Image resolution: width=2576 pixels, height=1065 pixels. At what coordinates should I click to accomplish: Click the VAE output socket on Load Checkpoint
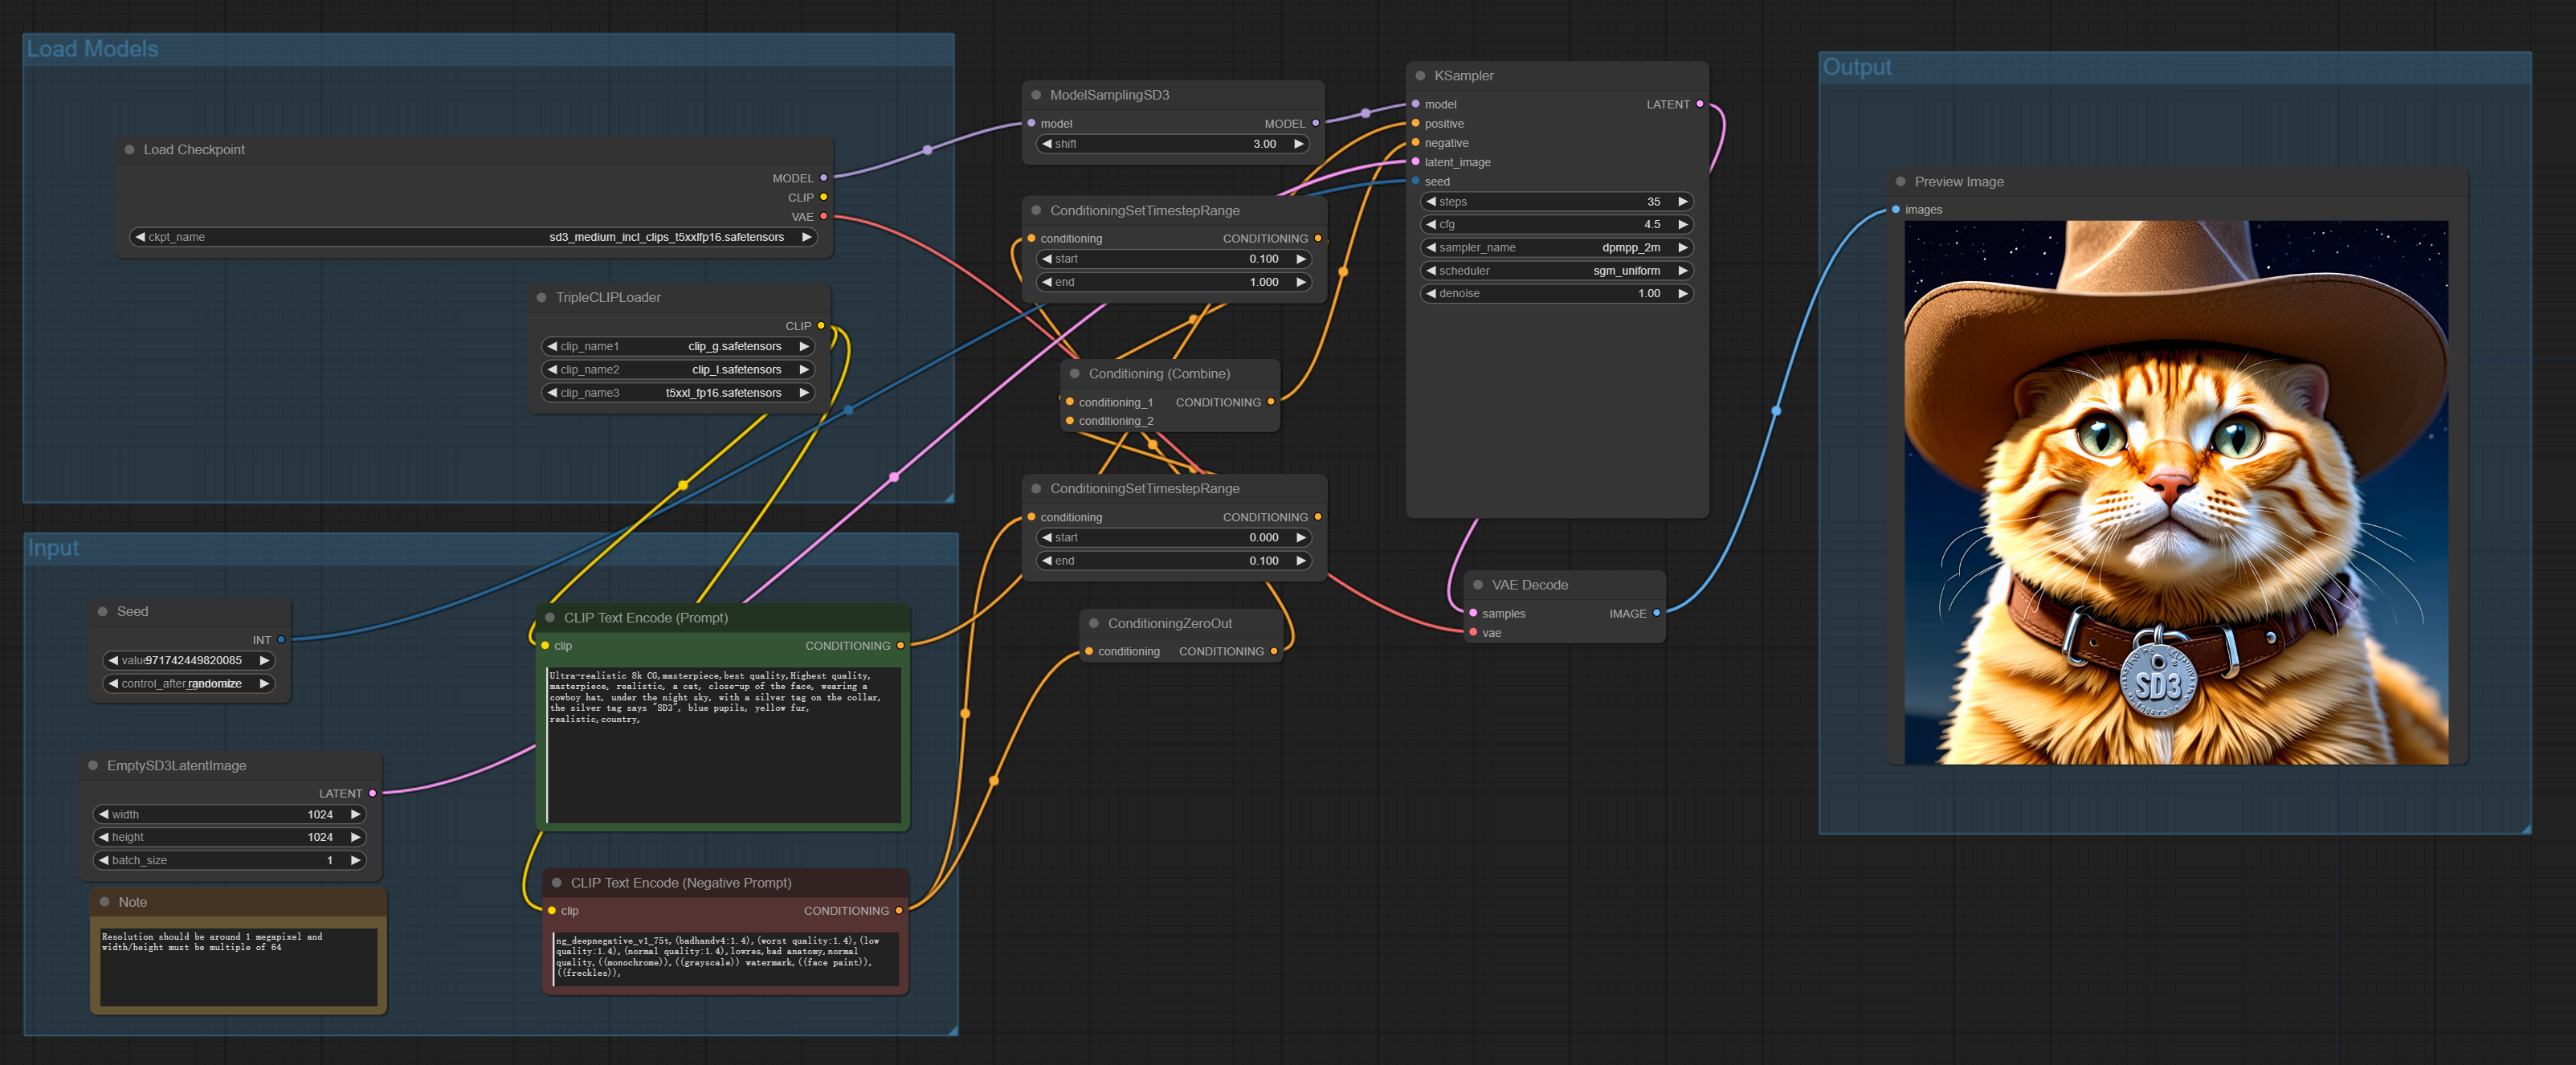(823, 216)
